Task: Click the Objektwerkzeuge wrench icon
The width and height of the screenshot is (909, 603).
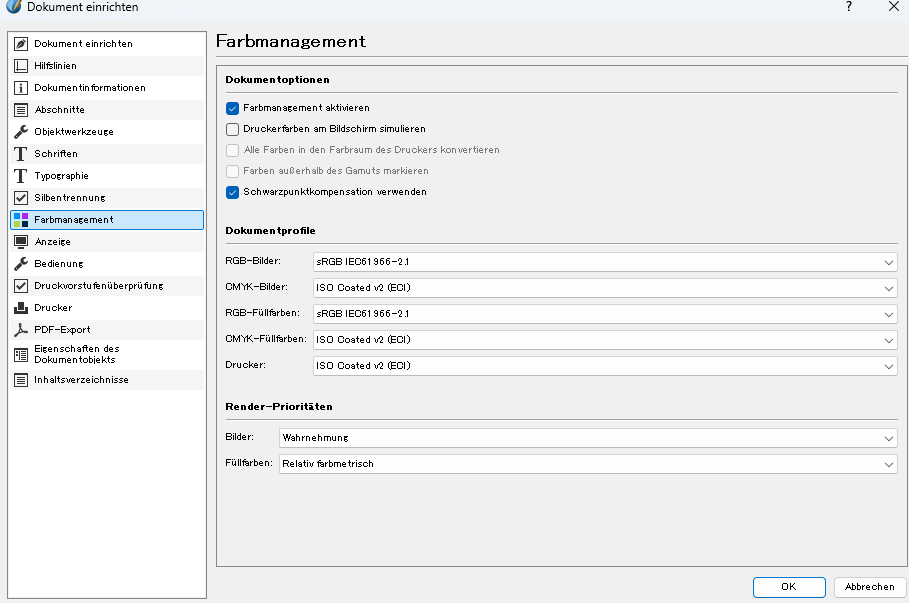Action: (x=21, y=132)
